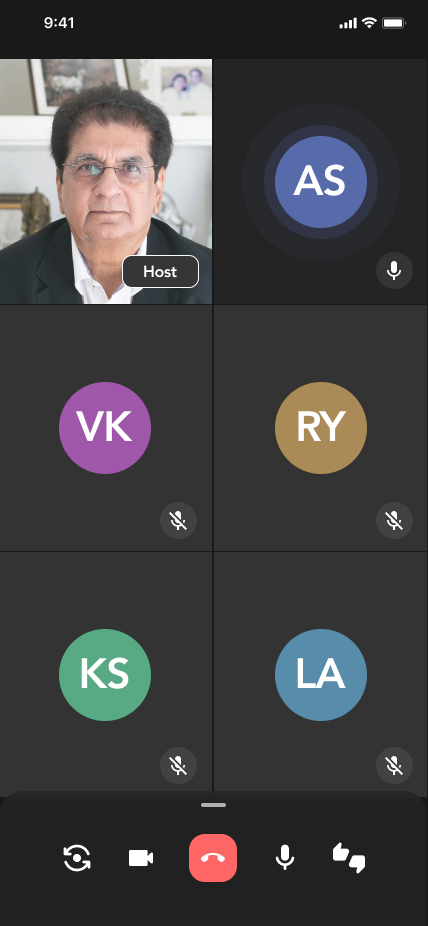Select the purple VK avatar
Viewport: 428px width, 926px height.
105,428
